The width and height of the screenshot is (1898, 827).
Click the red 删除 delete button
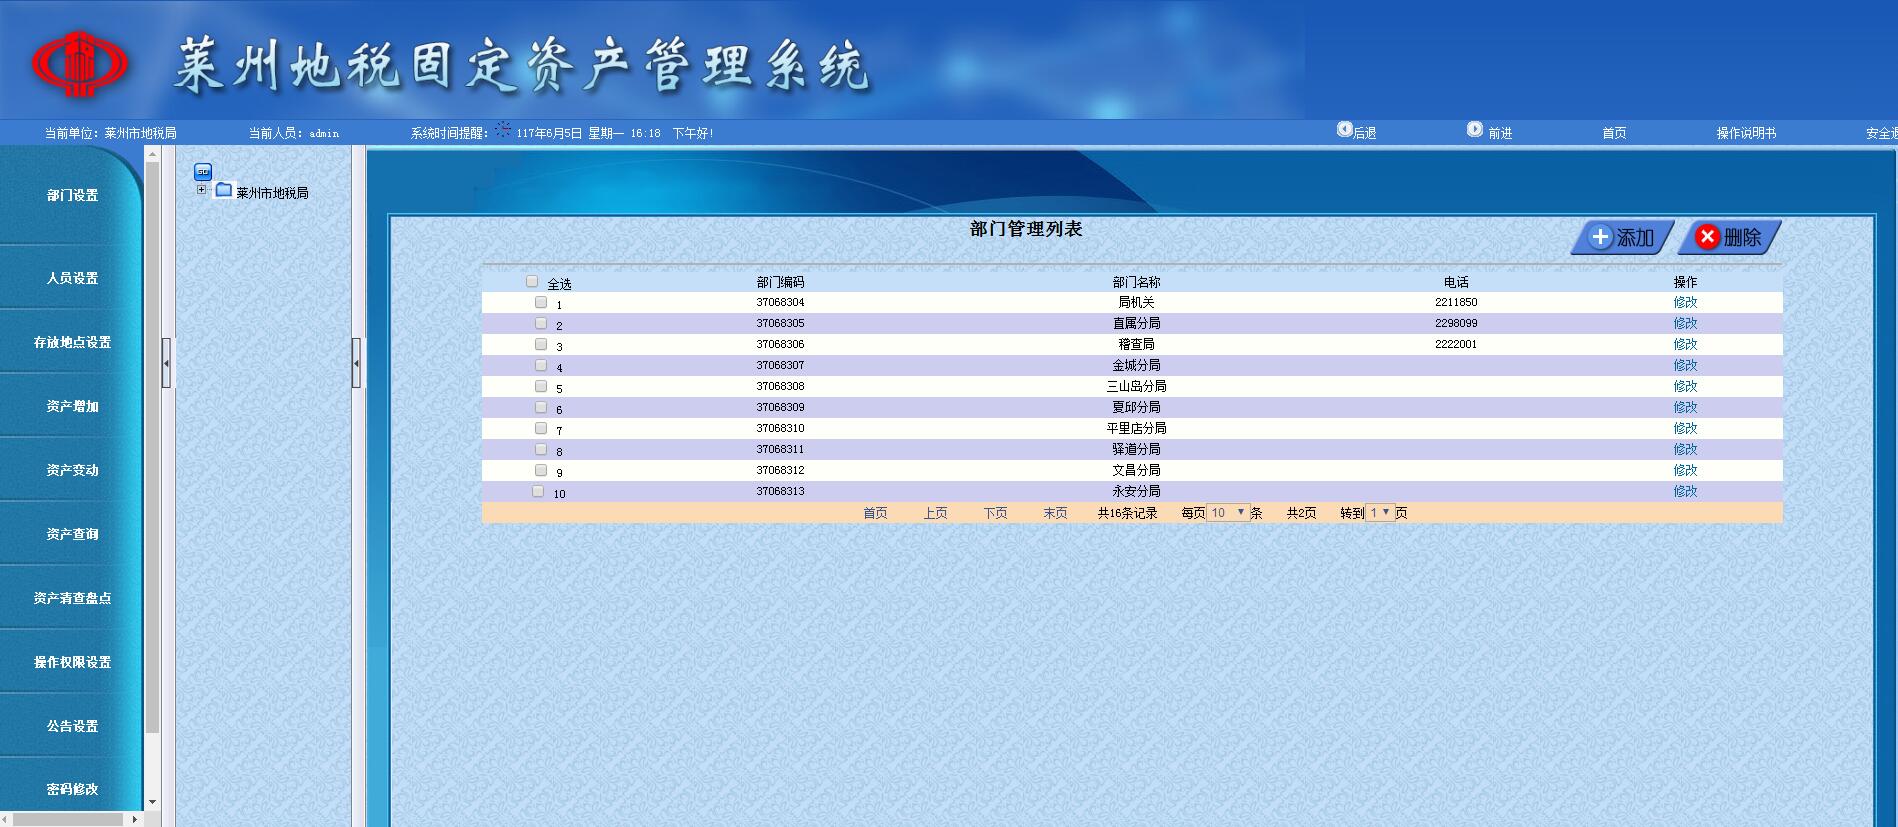tap(1729, 238)
